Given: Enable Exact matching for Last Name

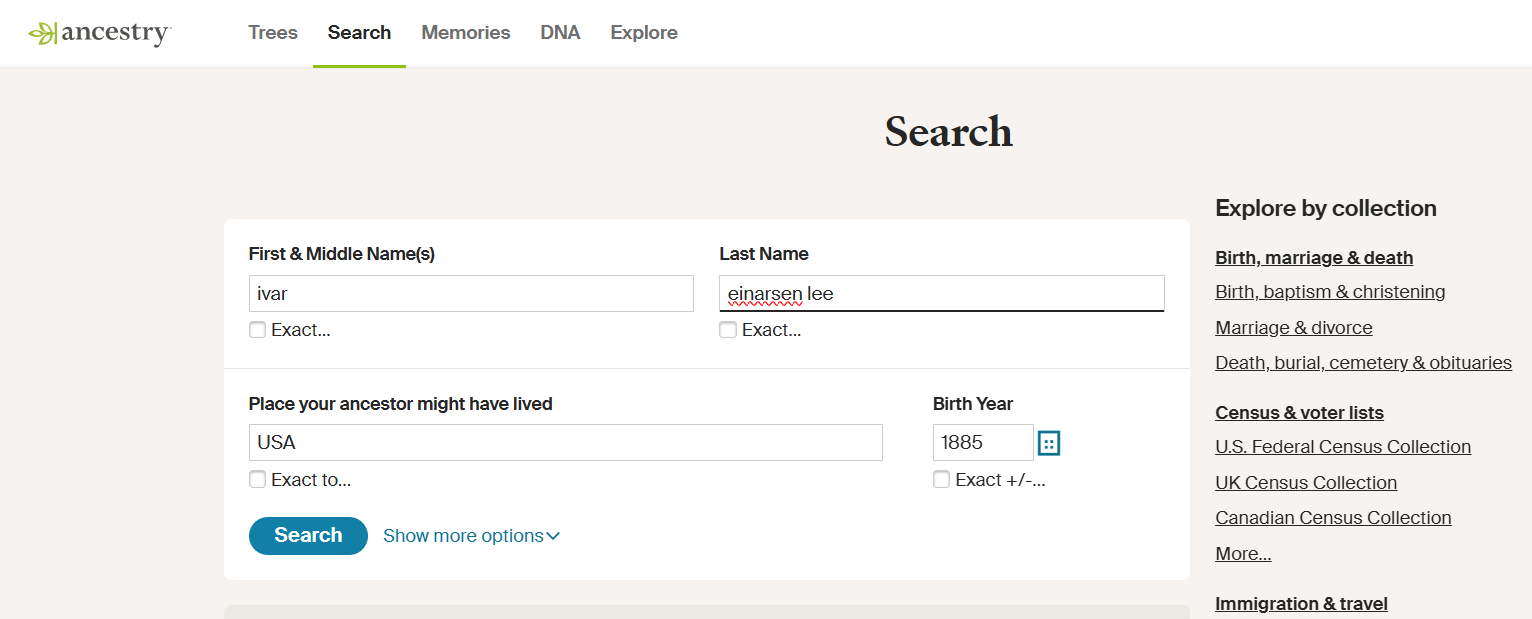Looking at the screenshot, I should click(727, 329).
